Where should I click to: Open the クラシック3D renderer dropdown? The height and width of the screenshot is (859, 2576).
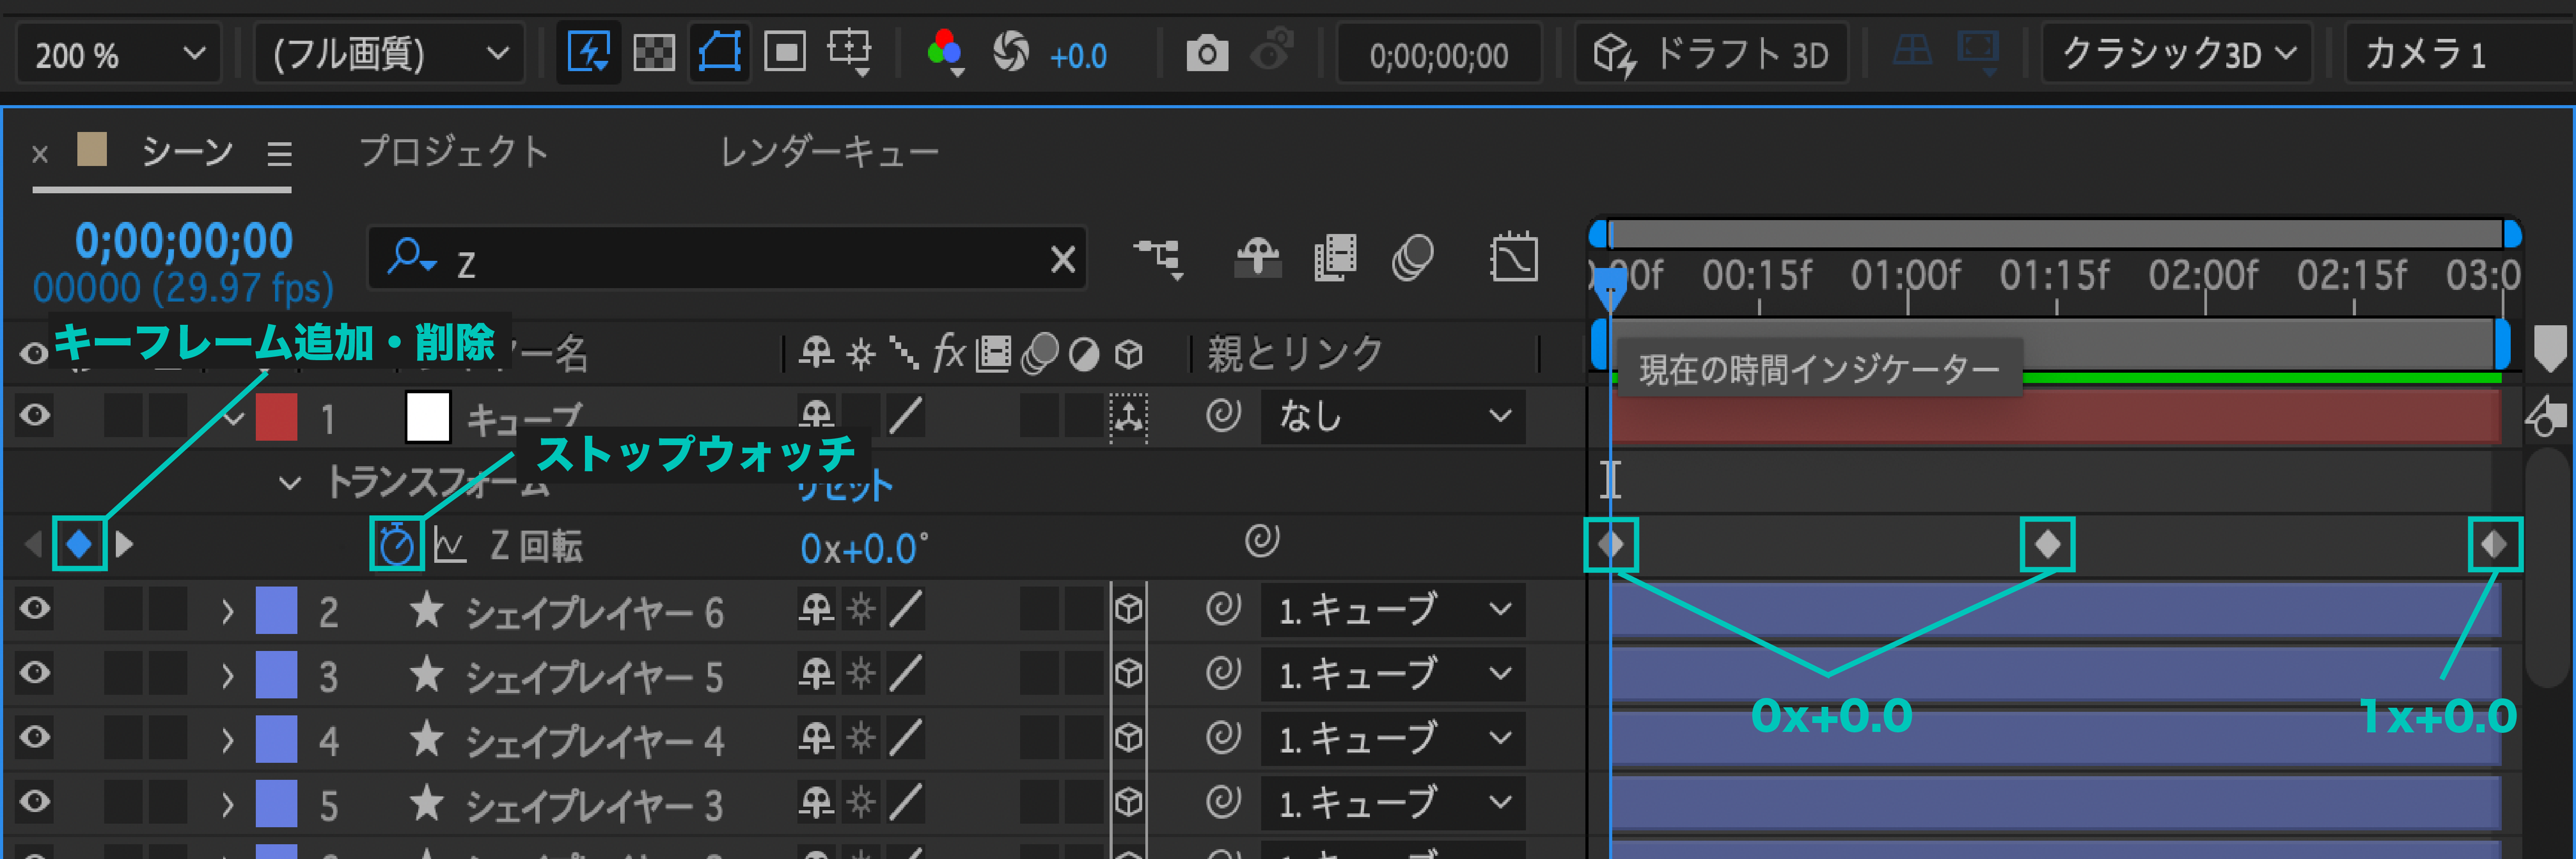coord(2178,53)
